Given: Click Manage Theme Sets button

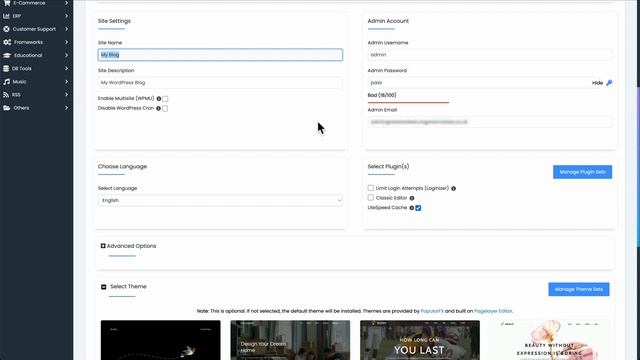Looking at the screenshot, I should pos(579,289).
